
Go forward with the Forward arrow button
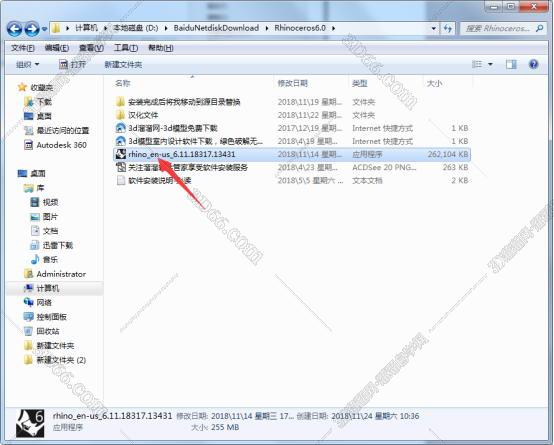point(32,29)
